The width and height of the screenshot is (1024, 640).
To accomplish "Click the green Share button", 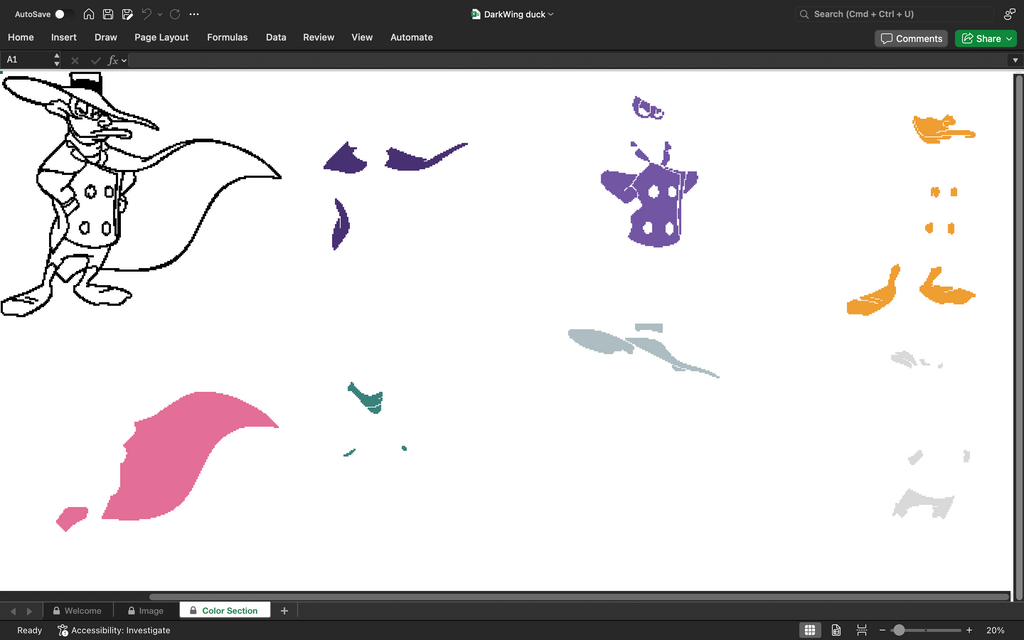I will (x=986, y=39).
